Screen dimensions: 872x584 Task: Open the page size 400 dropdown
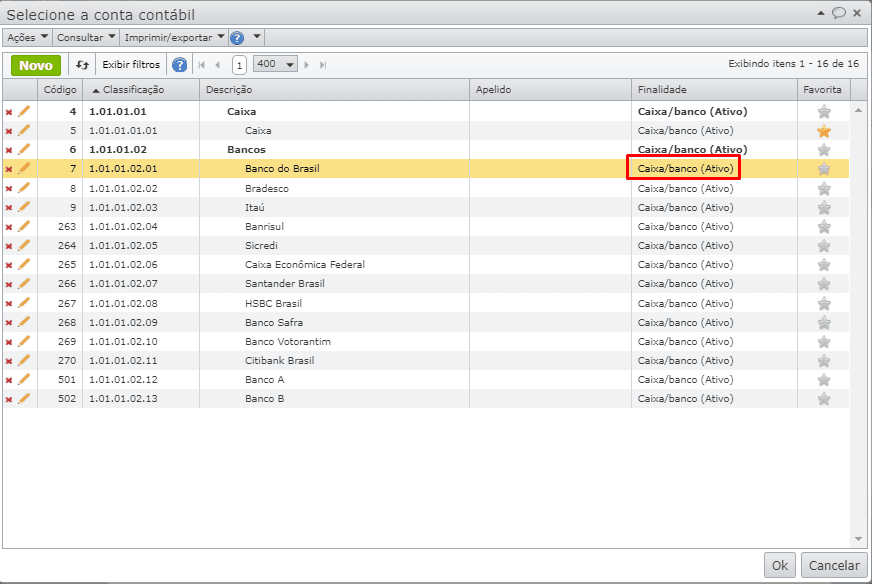(276, 64)
